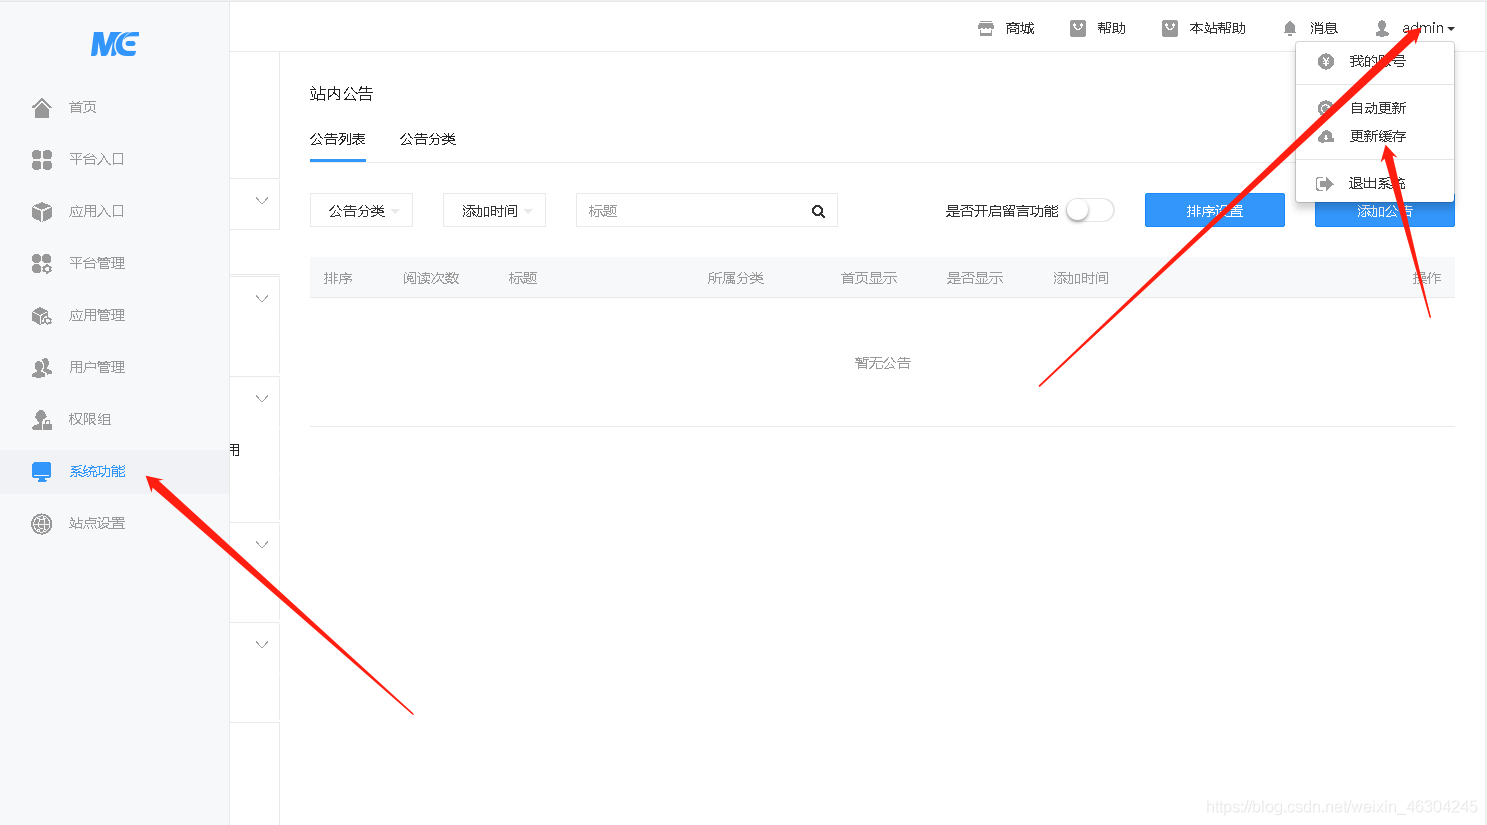Switch to the 公告分类 tab

click(x=427, y=139)
